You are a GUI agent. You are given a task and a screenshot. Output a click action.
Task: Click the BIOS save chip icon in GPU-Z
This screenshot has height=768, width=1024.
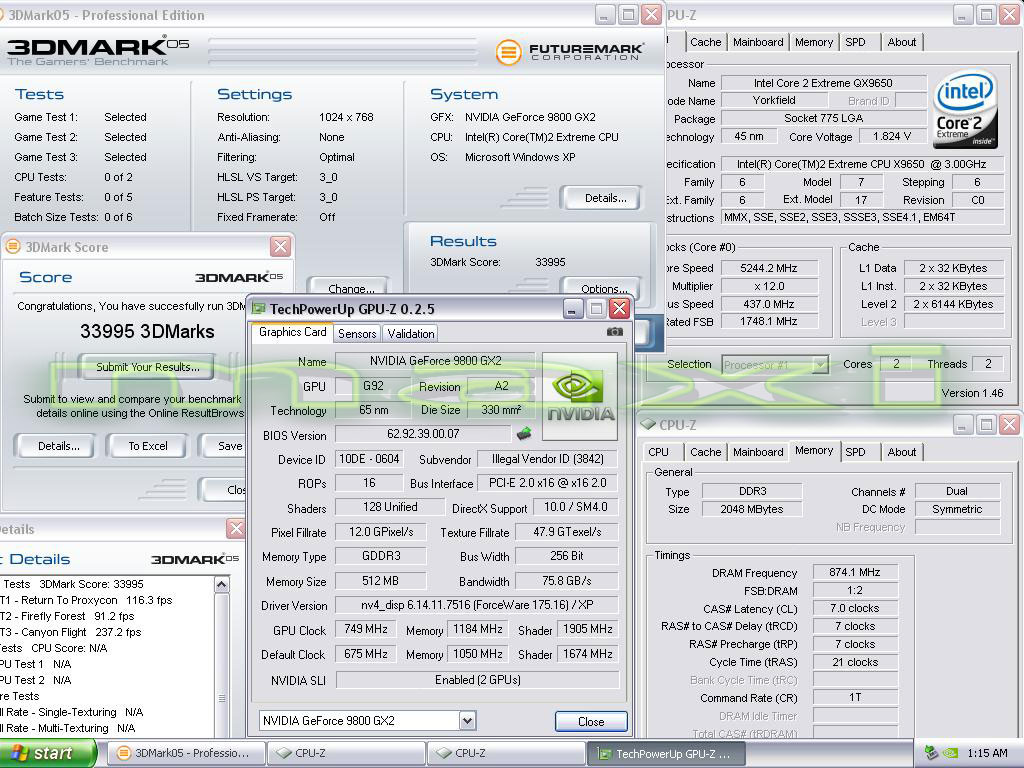click(x=524, y=433)
